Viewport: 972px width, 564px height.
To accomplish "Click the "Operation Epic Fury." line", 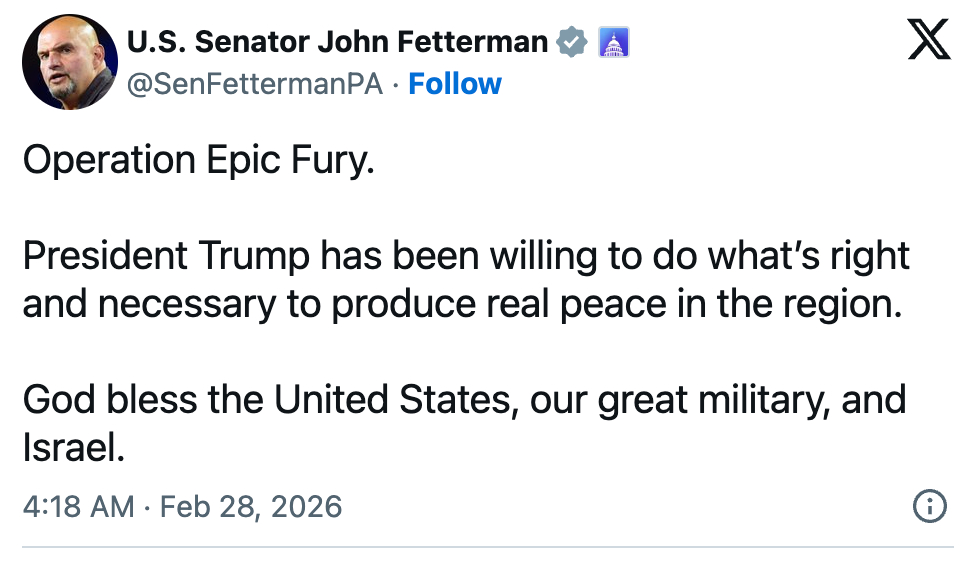I will tap(198, 160).
